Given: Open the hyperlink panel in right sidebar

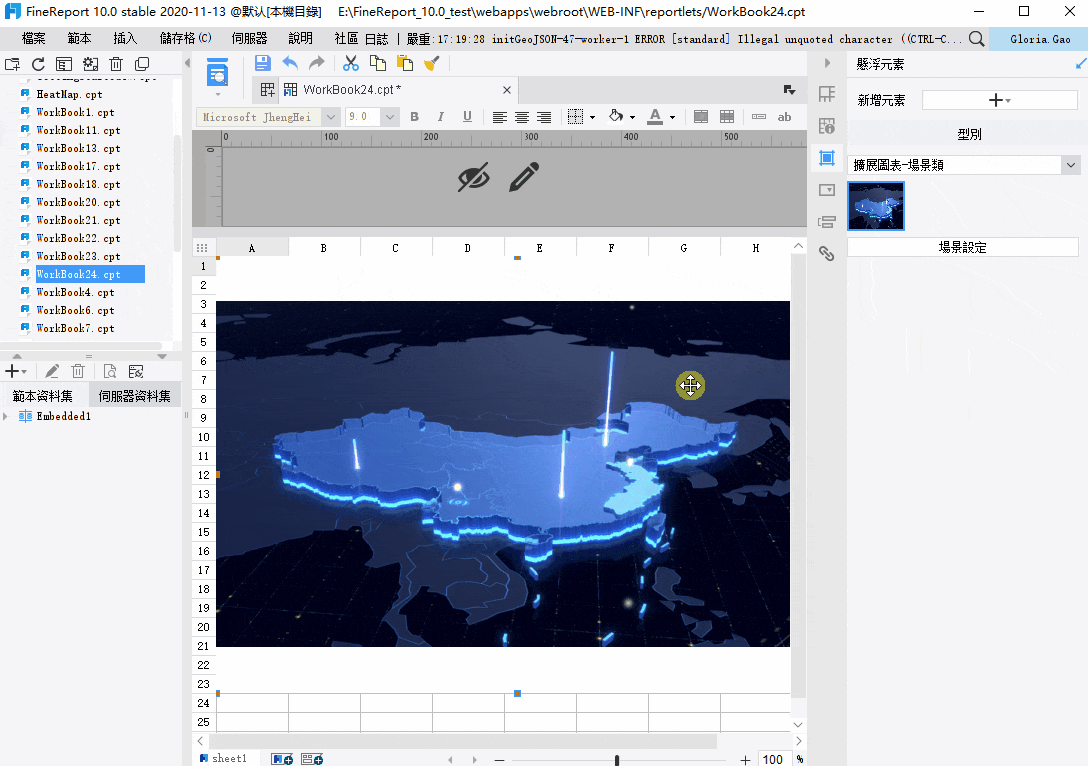Looking at the screenshot, I should click(x=827, y=253).
